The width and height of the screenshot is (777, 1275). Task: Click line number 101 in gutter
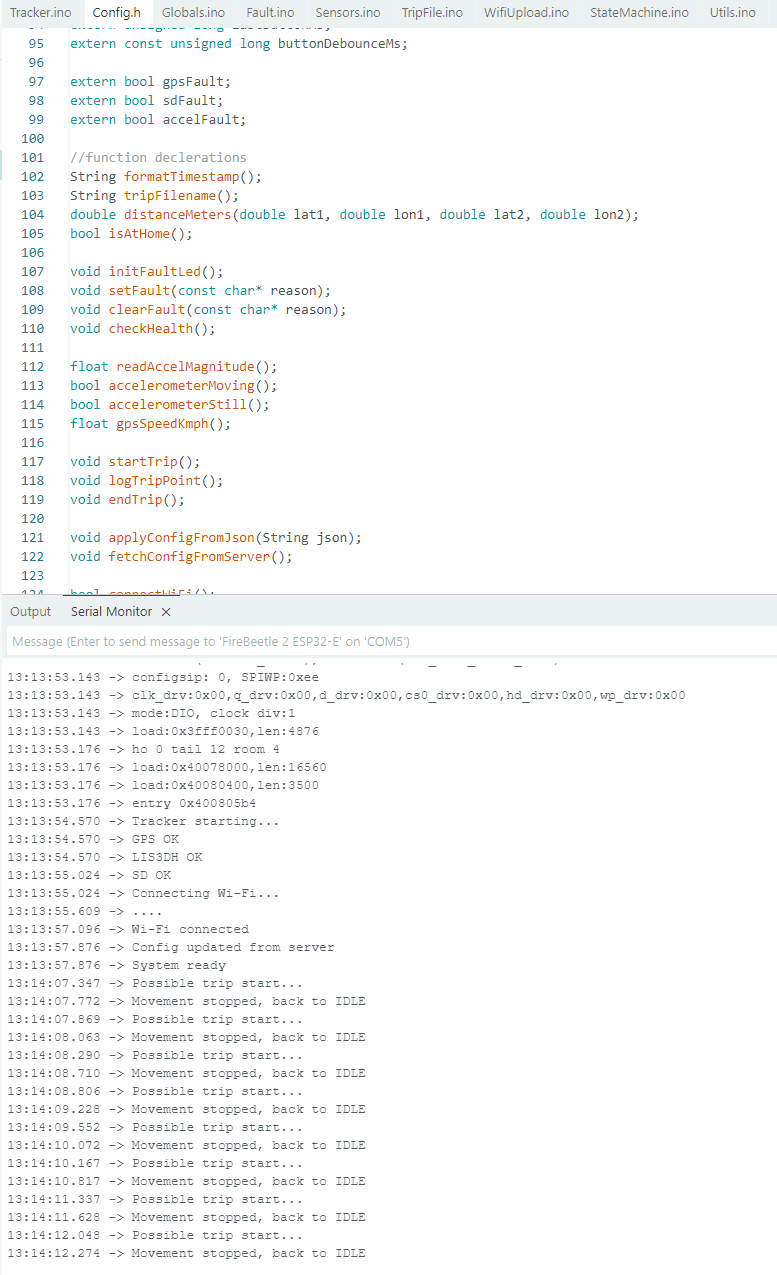32,157
